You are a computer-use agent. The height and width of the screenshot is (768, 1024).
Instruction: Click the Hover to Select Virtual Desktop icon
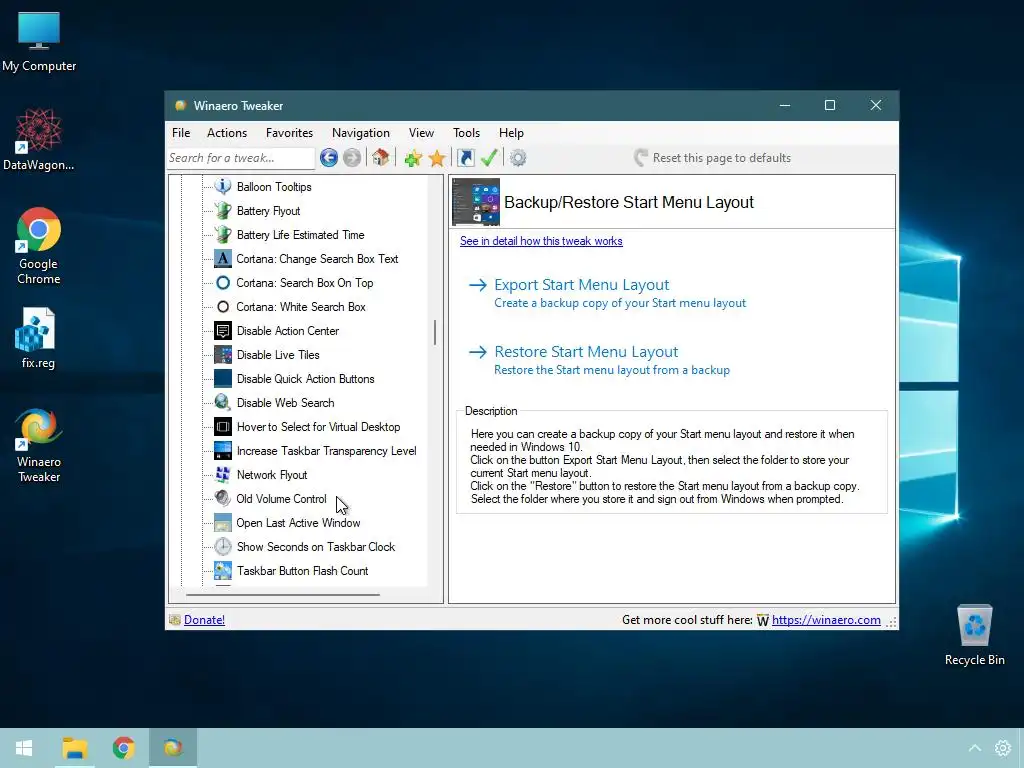coord(223,426)
